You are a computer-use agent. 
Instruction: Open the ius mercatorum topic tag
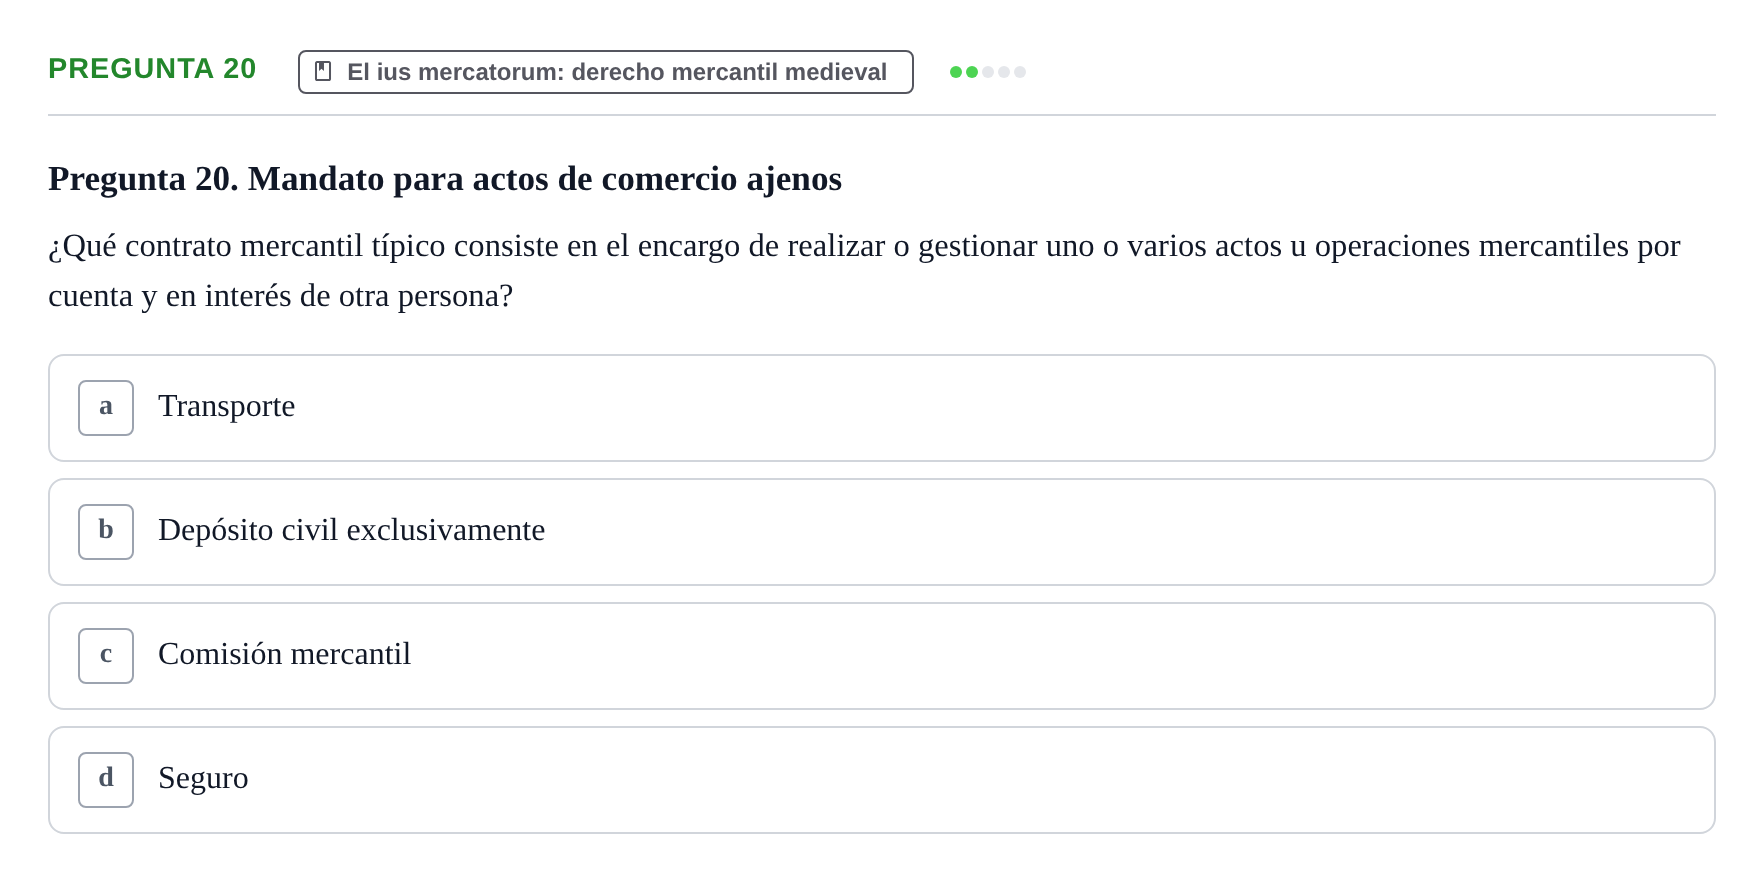coord(606,72)
